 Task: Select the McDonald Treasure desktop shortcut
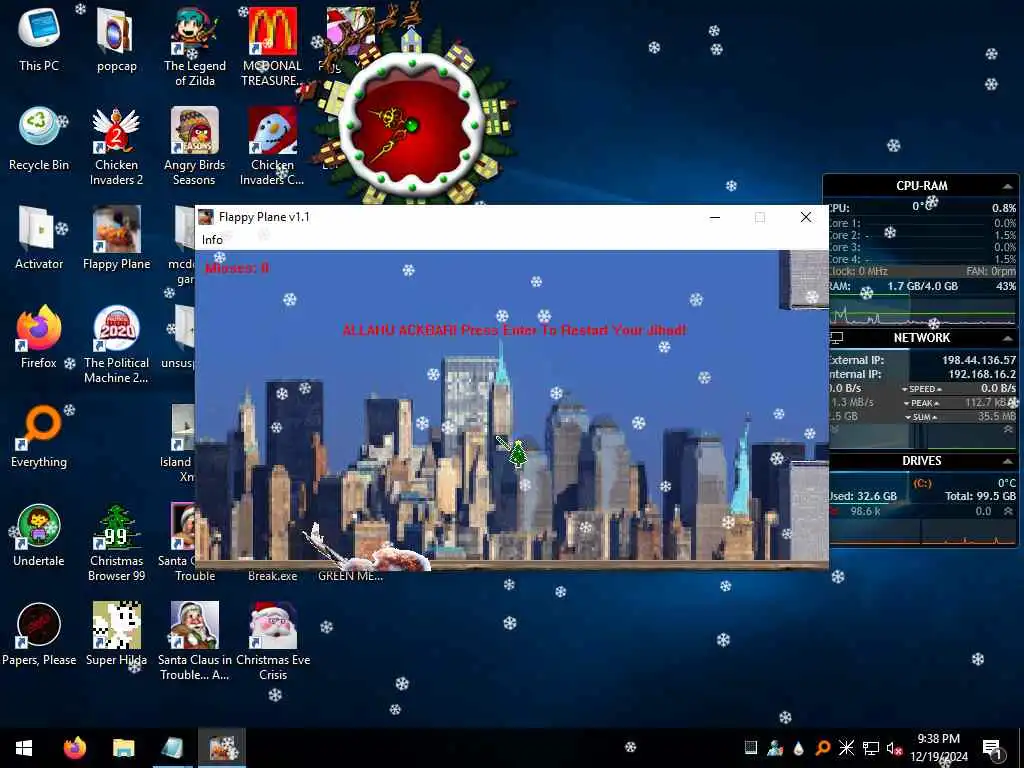click(x=272, y=47)
